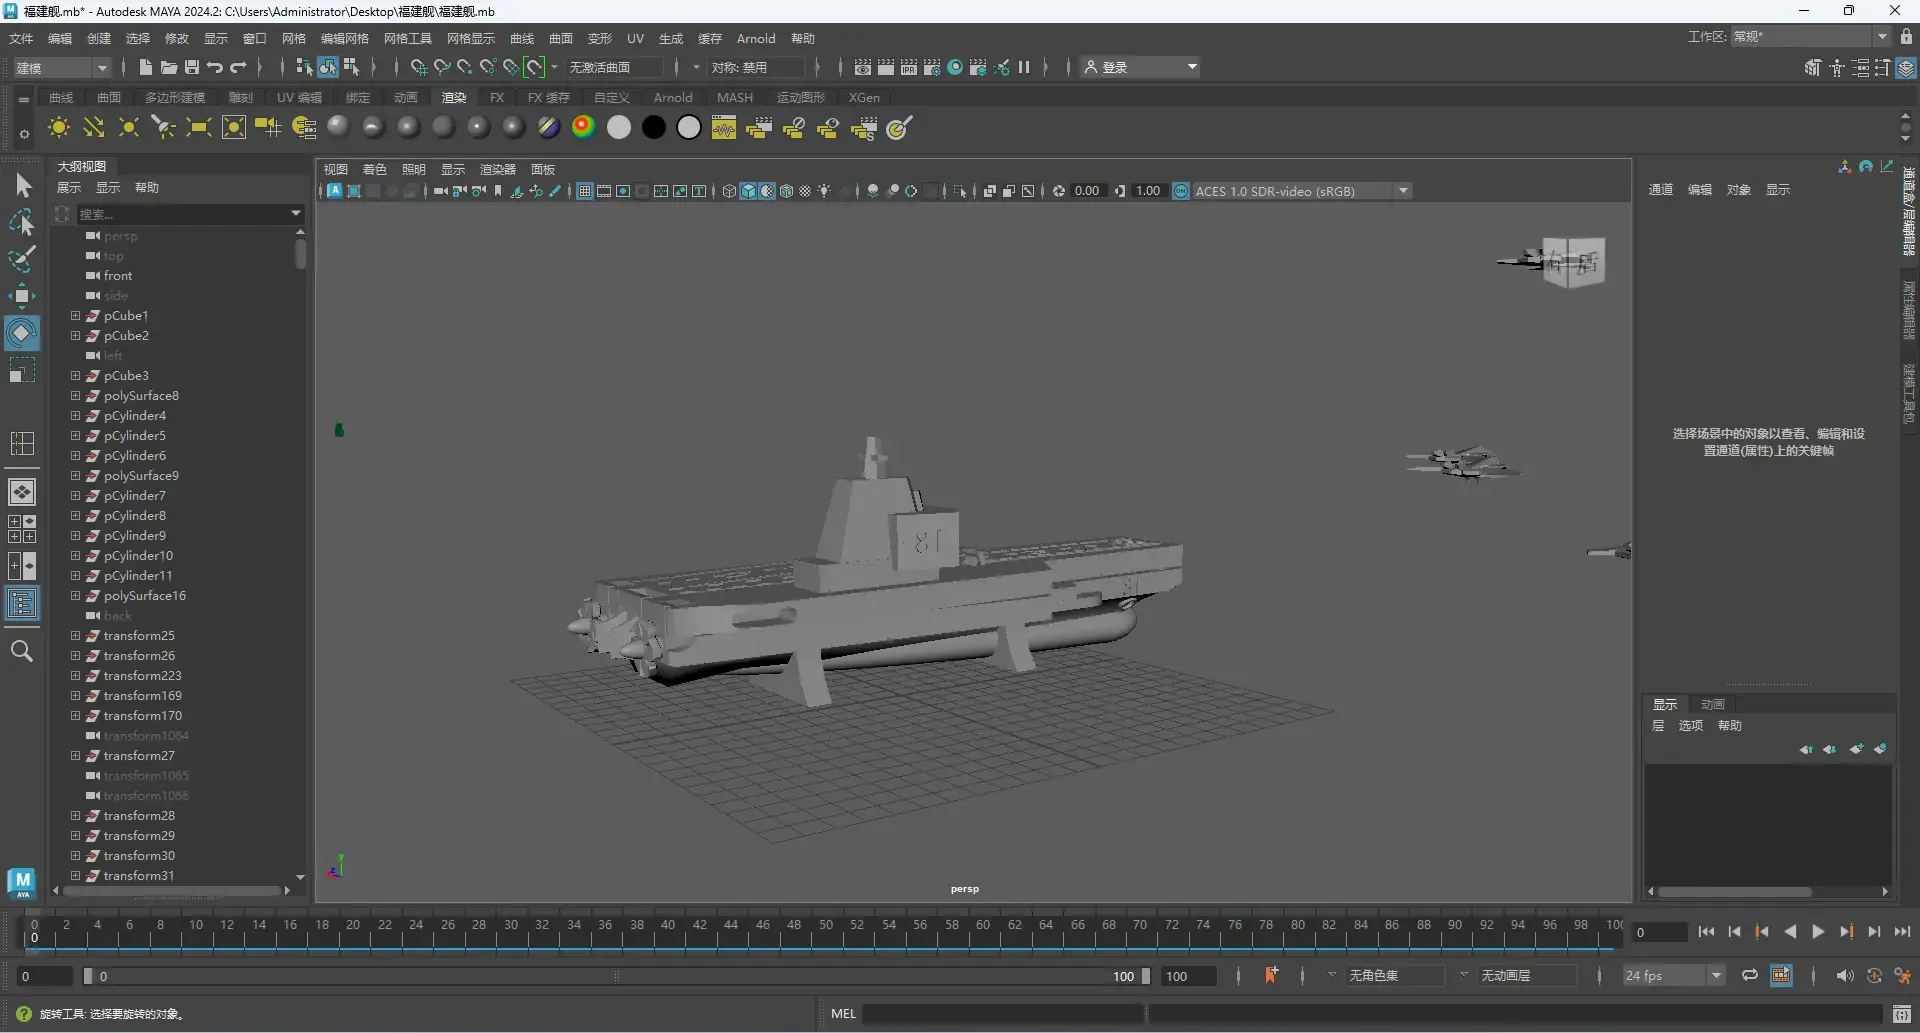Select the Scale tool
Screen dimensions: 1920x1033
22,371
